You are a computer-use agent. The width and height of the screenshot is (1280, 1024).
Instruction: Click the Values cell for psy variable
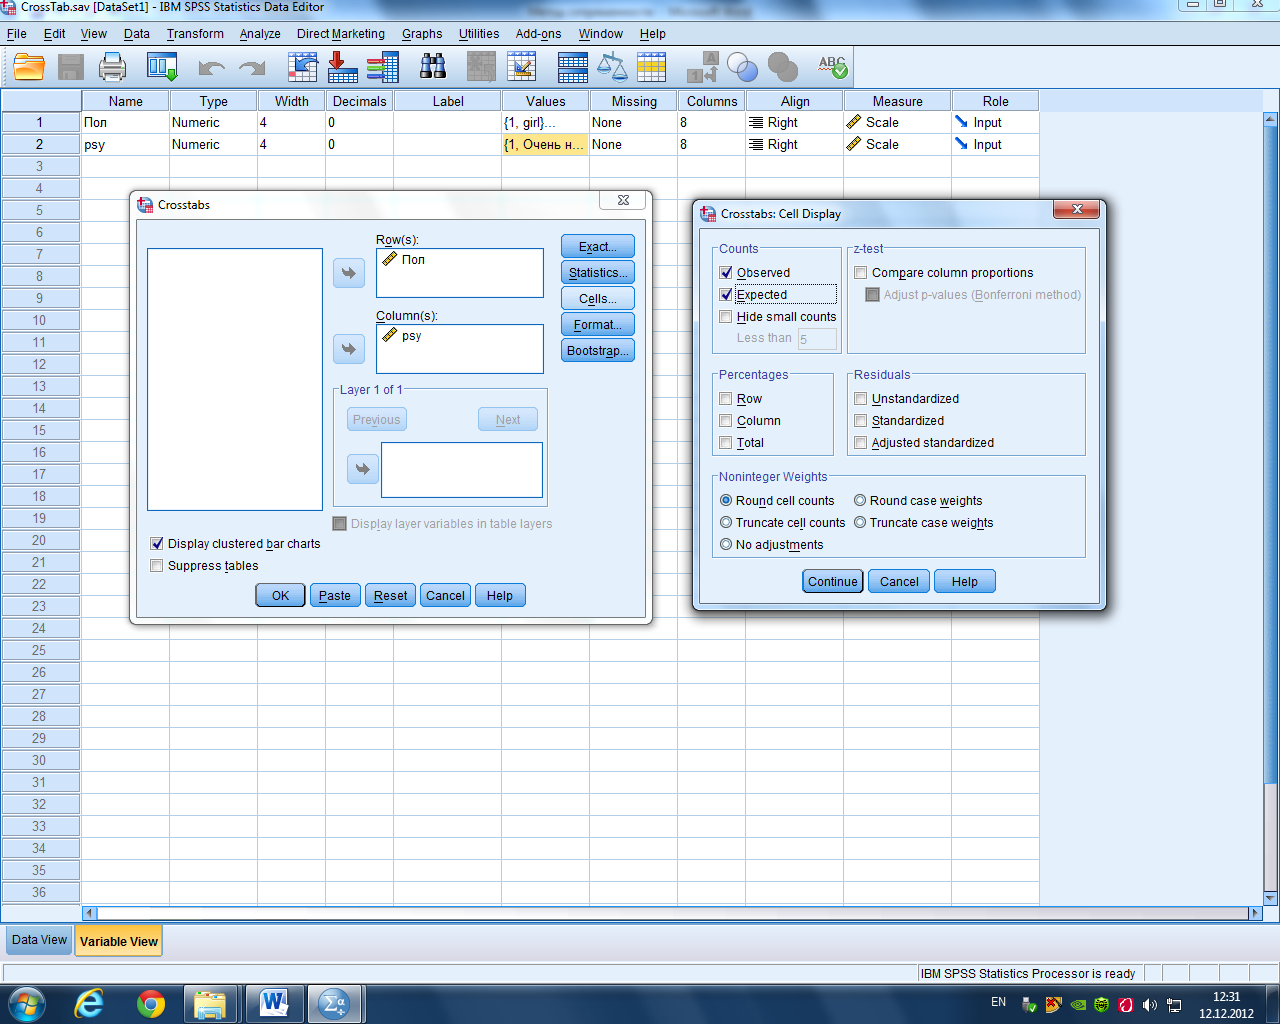544,145
